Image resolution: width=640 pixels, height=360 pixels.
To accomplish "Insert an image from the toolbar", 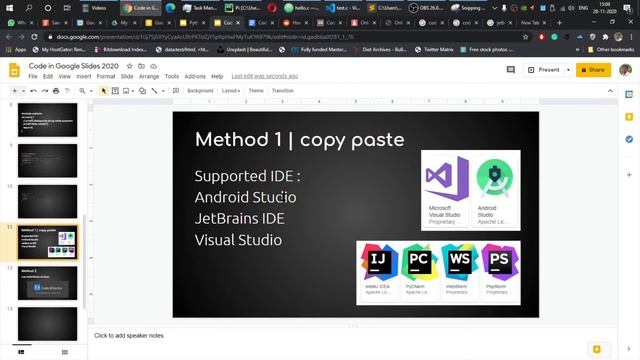I will (126, 91).
